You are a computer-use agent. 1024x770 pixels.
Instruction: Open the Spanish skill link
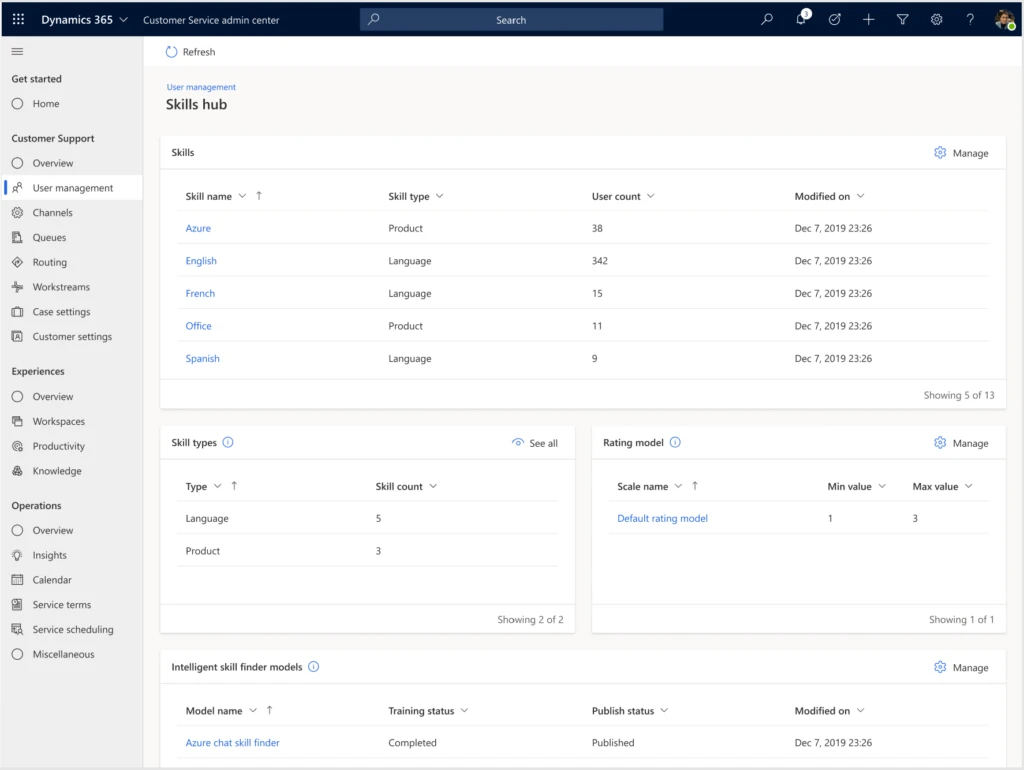[202, 359]
